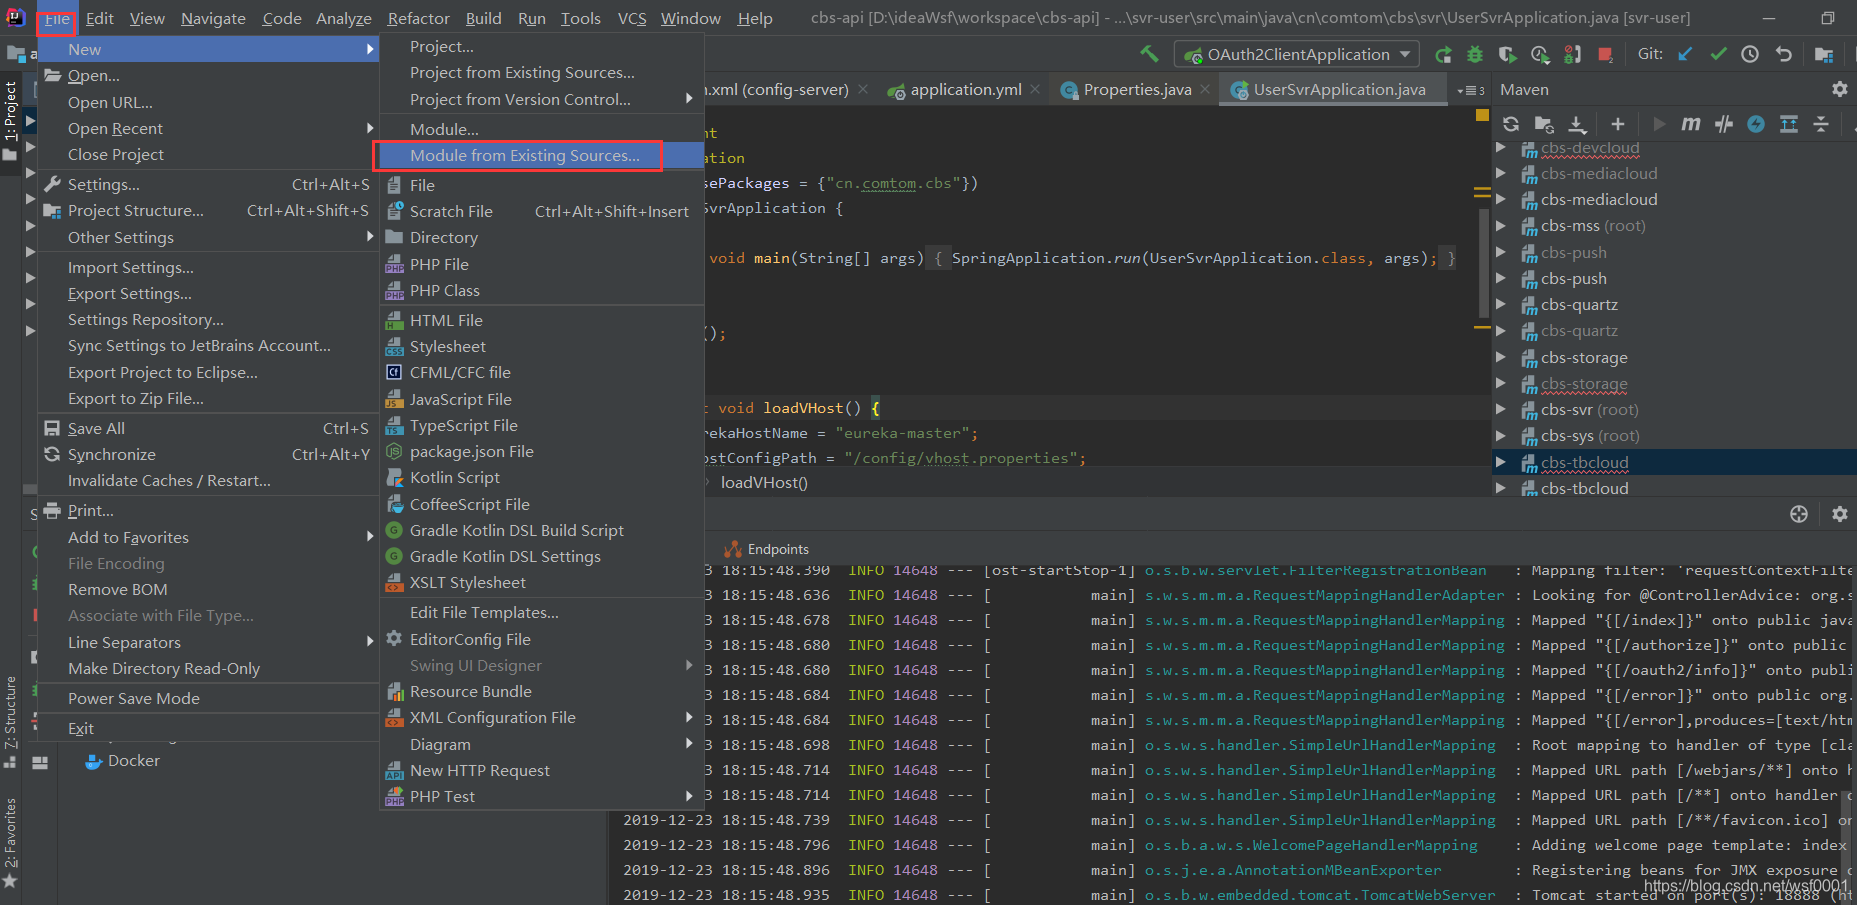Screen dimensions: 1857x905
Task: Click Save All menu entry
Action: tap(208, 428)
